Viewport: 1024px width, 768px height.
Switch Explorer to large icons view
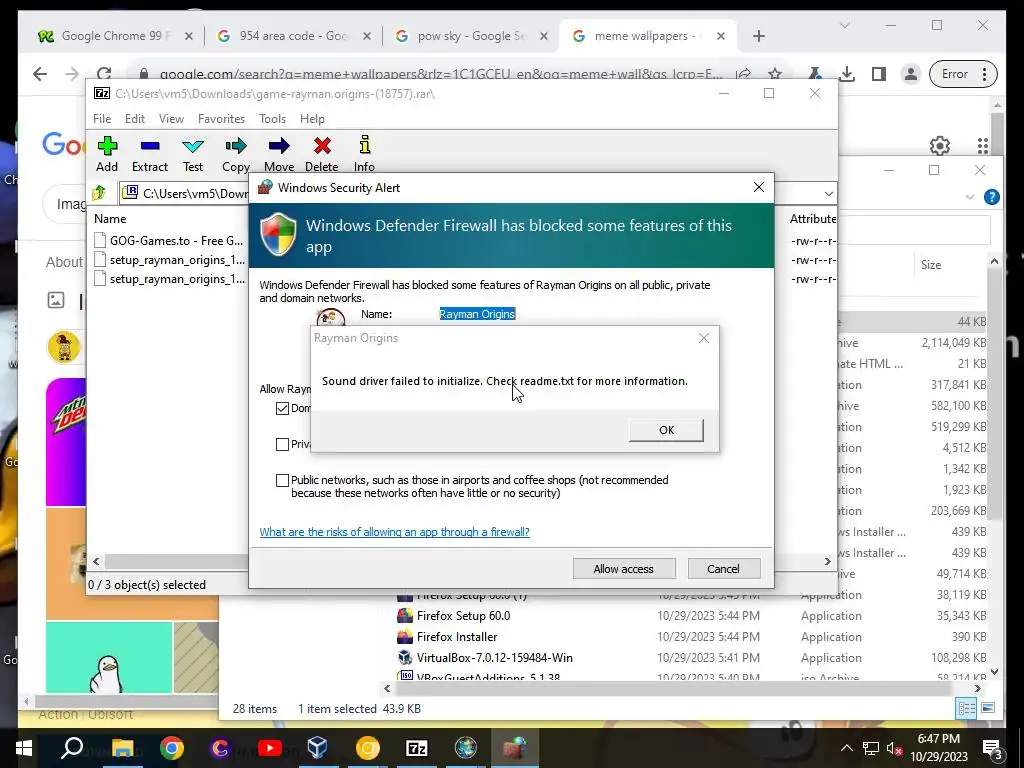tap(988, 708)
